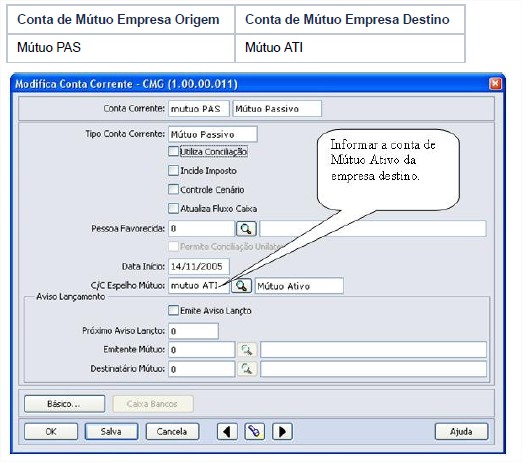The height and width of the screenshot is (462, 522).
Task: Click Emitente Mútuo name field
Action: point(373,350)
